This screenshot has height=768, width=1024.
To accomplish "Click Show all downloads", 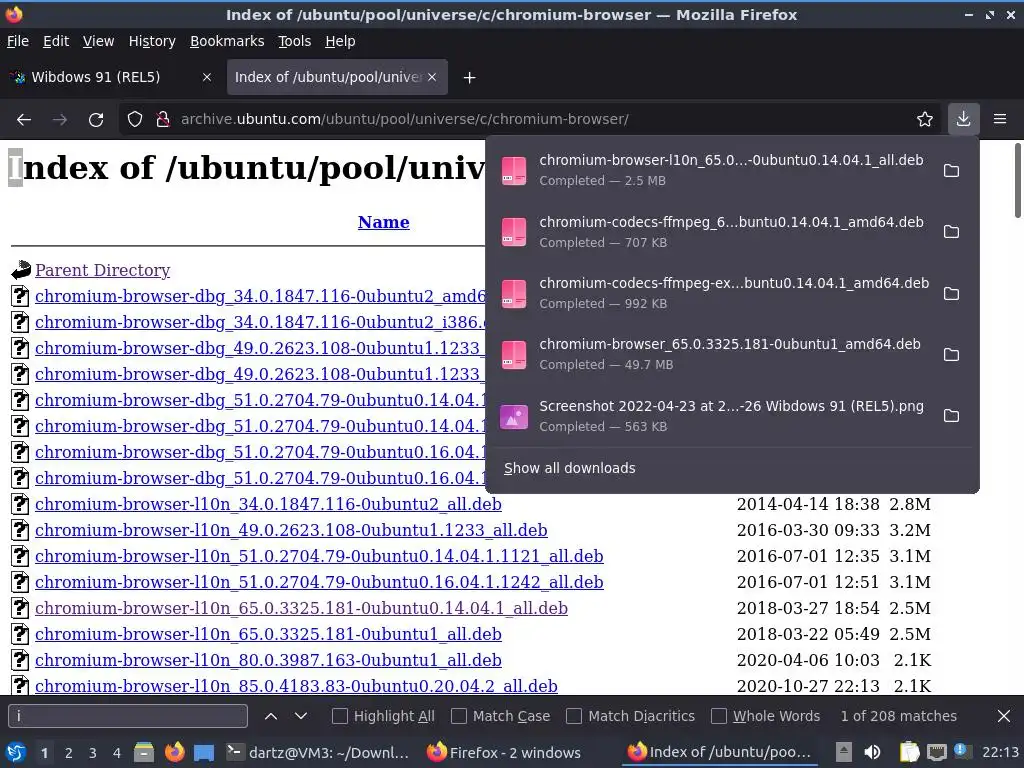I will tap(569, 468).
